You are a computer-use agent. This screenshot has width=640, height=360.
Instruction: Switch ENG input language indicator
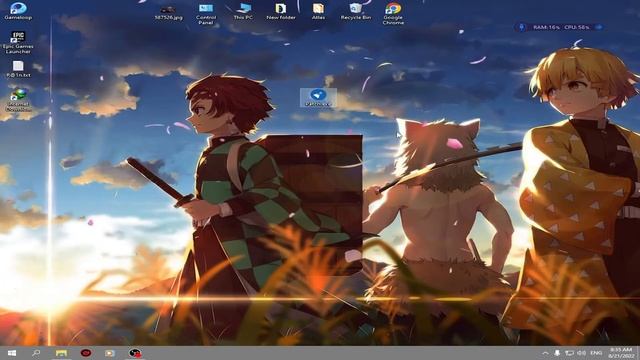(596, 353)
